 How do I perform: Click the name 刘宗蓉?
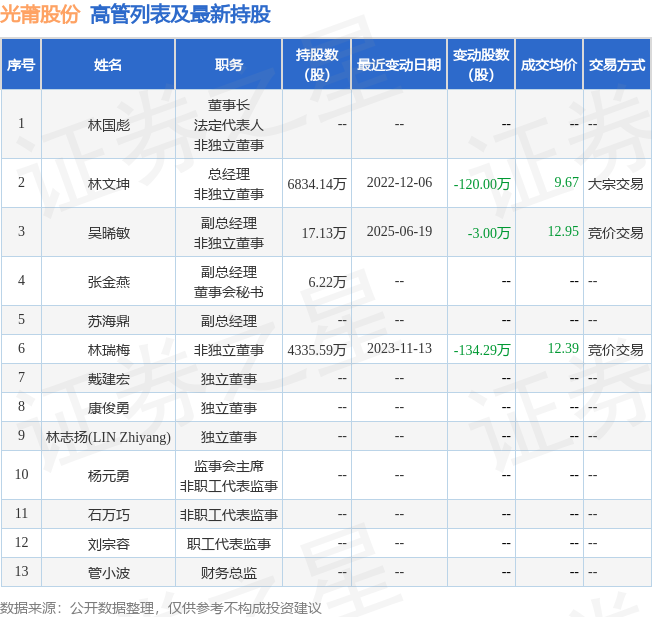[x=109, y=543]
